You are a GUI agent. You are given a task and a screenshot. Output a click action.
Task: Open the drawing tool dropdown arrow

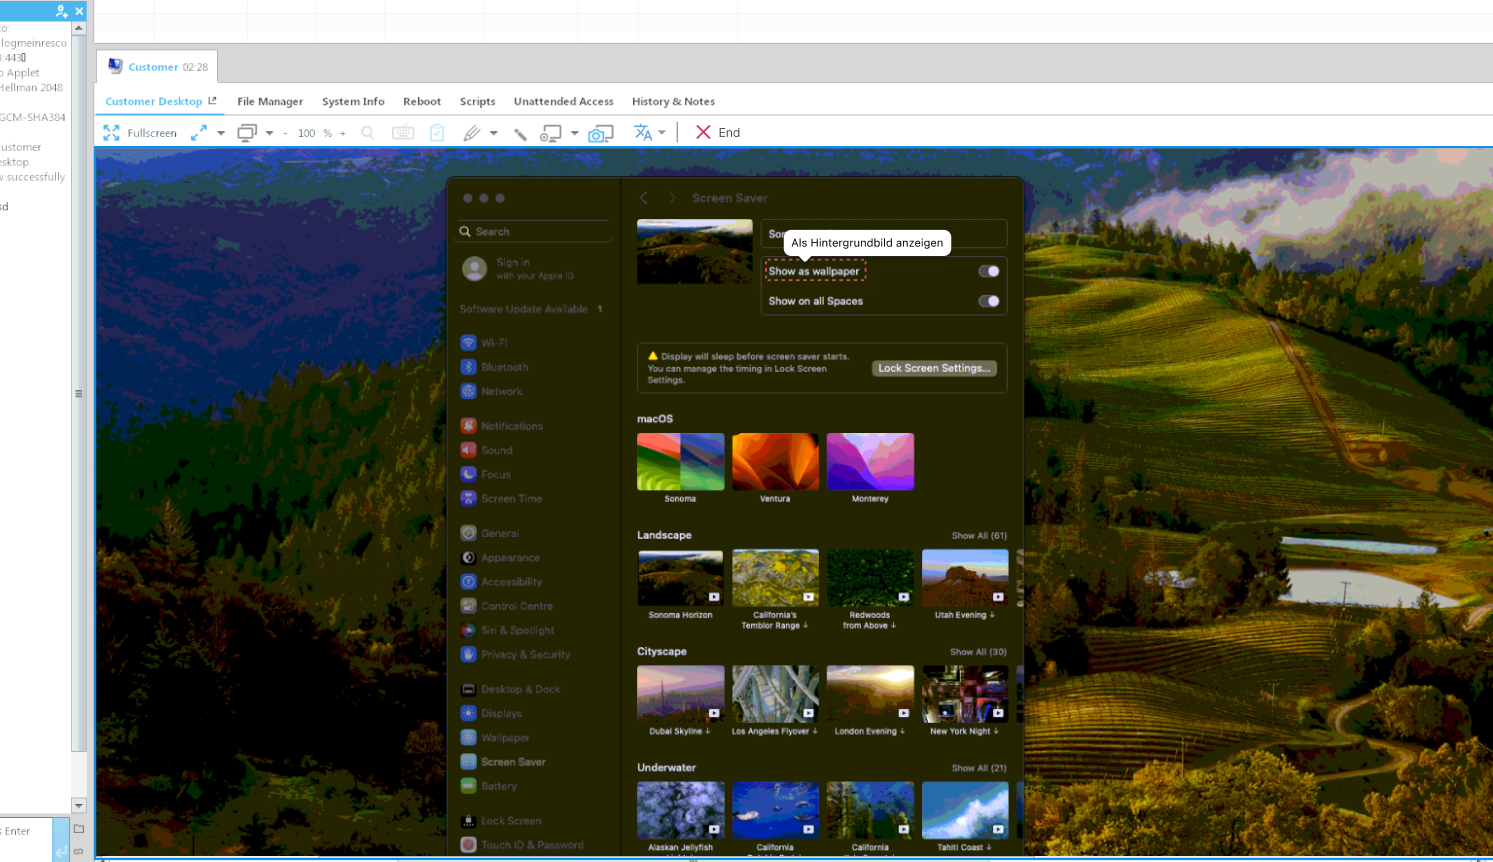pyautogui.click(x=493, y=133)
